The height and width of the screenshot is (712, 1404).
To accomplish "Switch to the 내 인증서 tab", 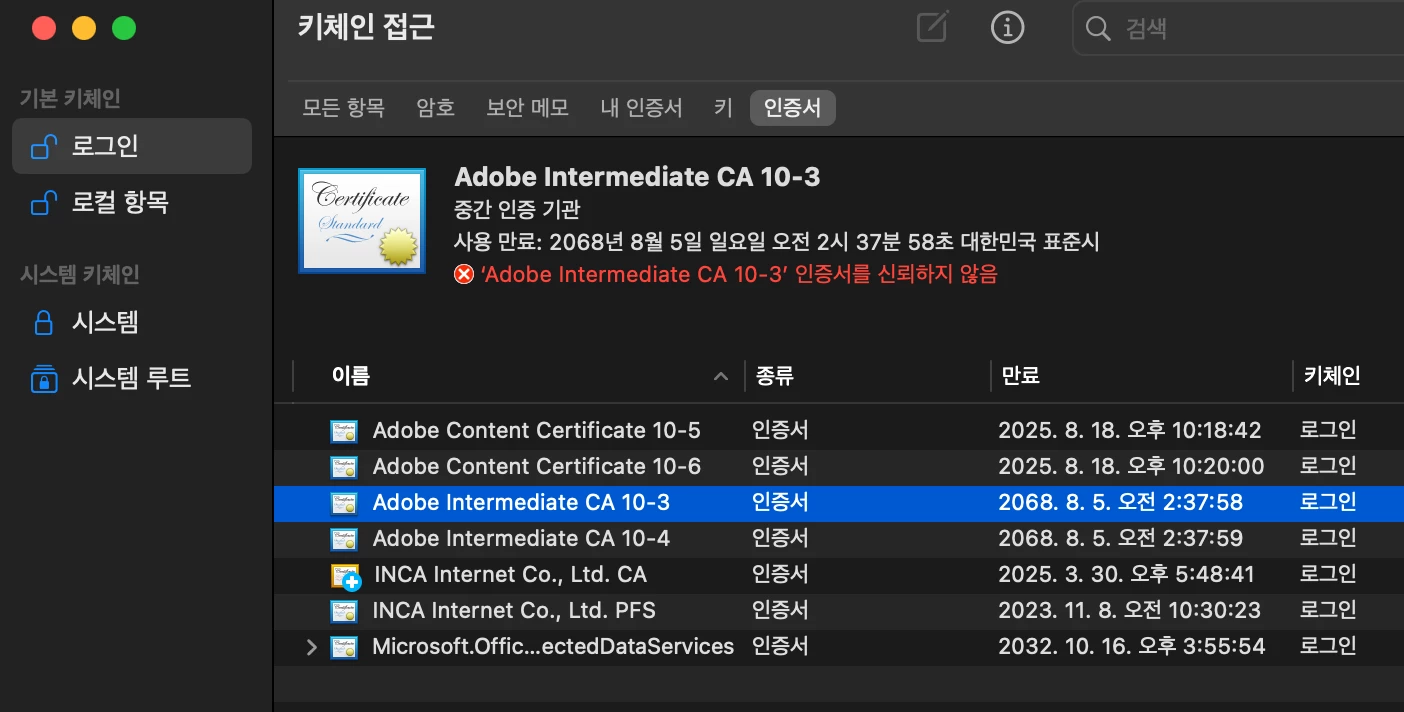I will [641, 108].
